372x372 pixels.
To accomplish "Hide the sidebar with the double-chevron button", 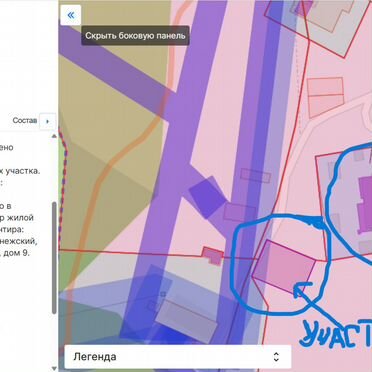I will pyautogui.click(x=71, y=15).
